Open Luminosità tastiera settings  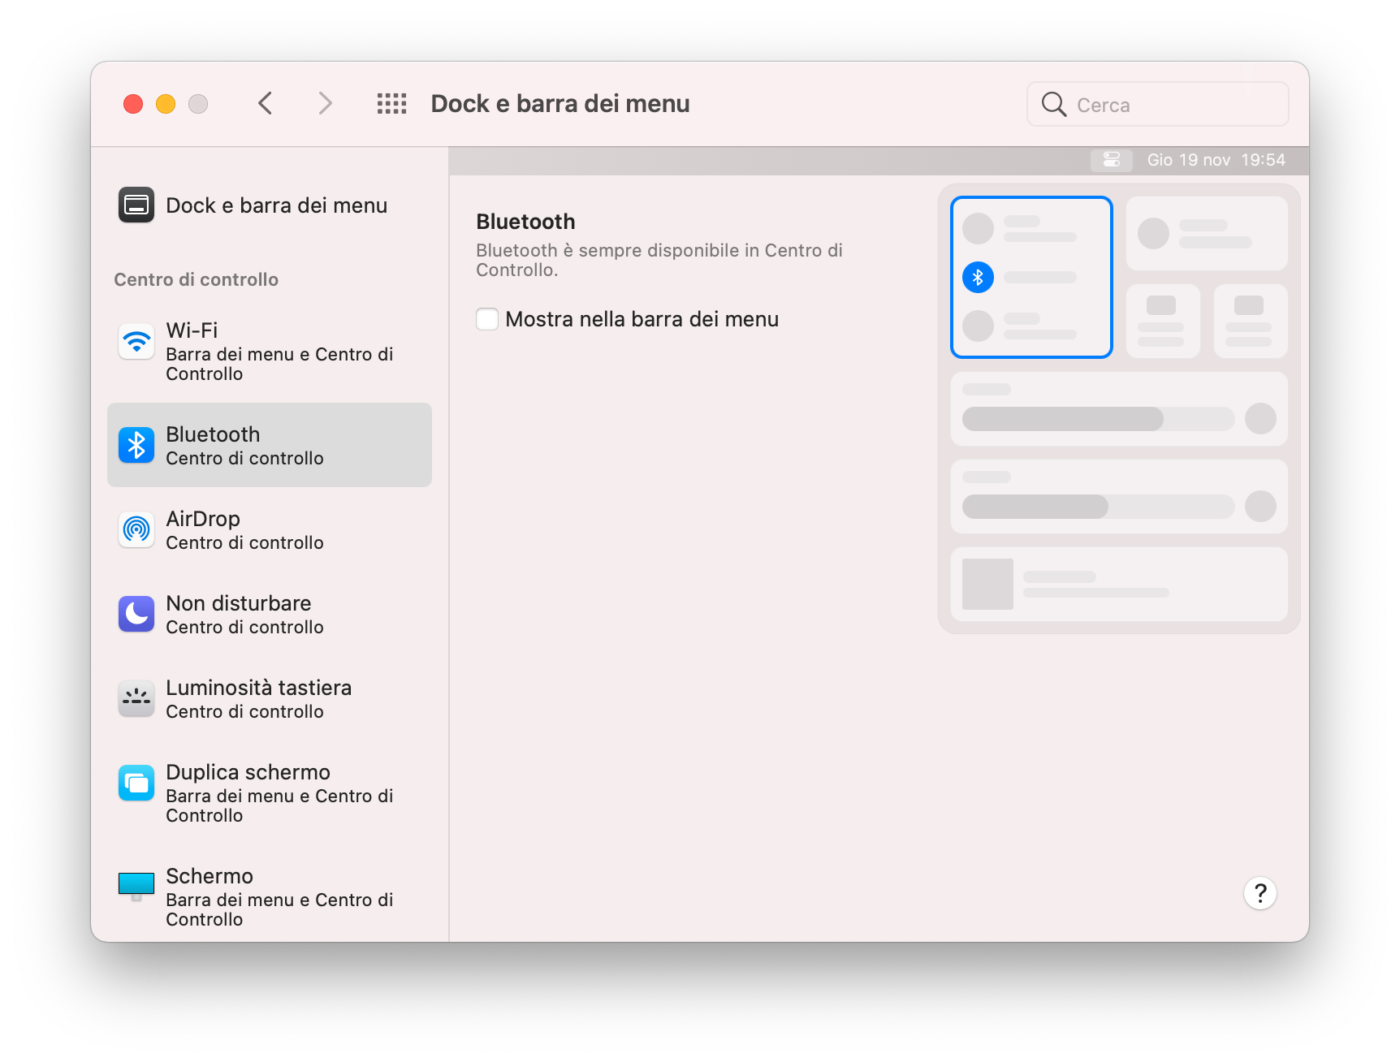click(x=270, y=699)
